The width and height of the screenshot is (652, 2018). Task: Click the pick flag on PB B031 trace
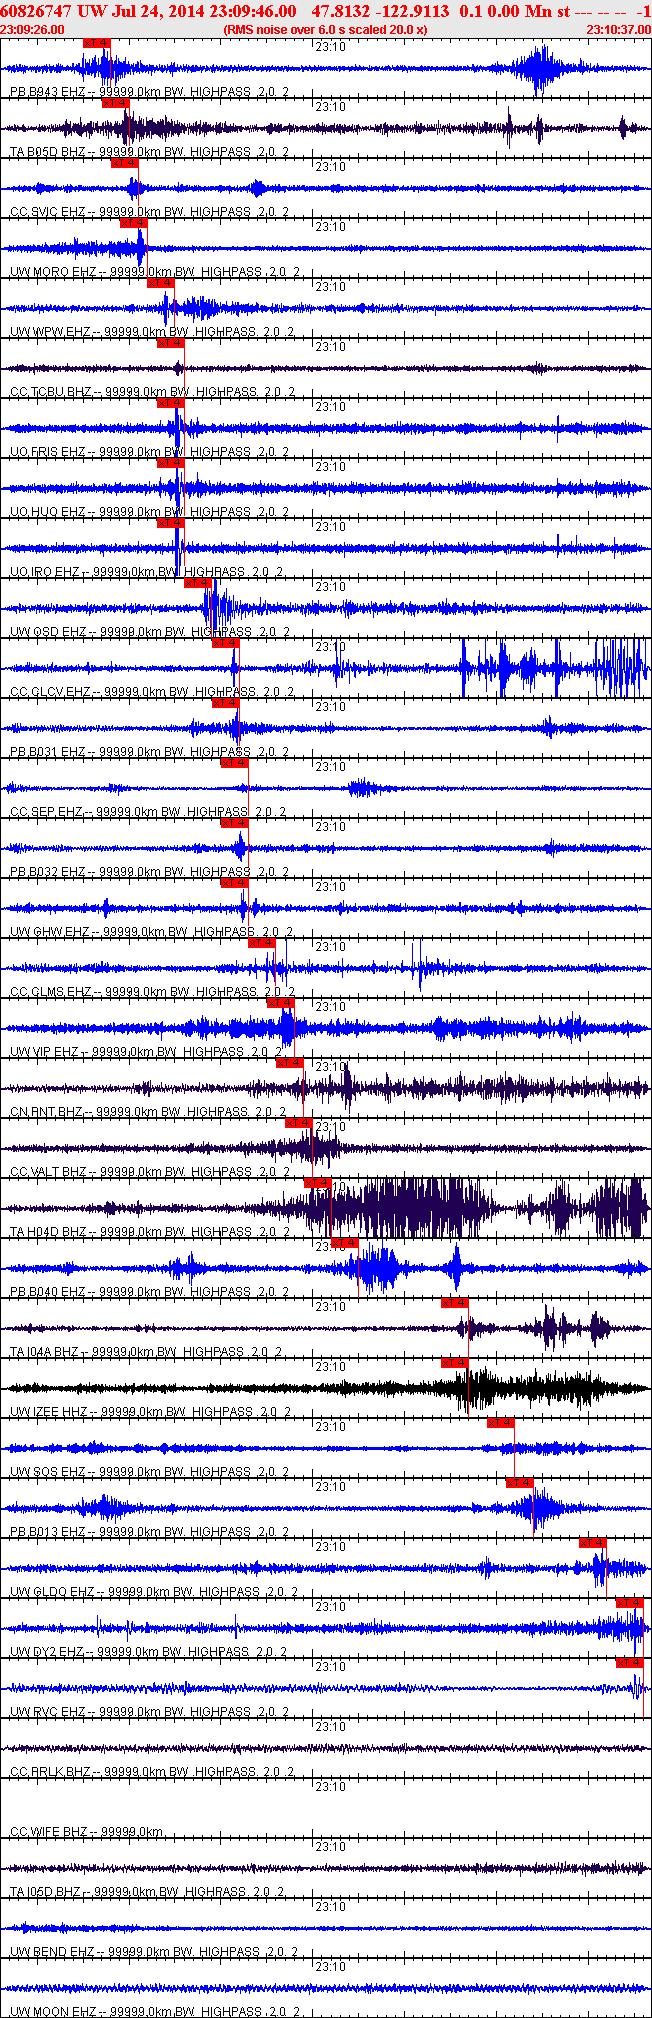coord(226,703)
